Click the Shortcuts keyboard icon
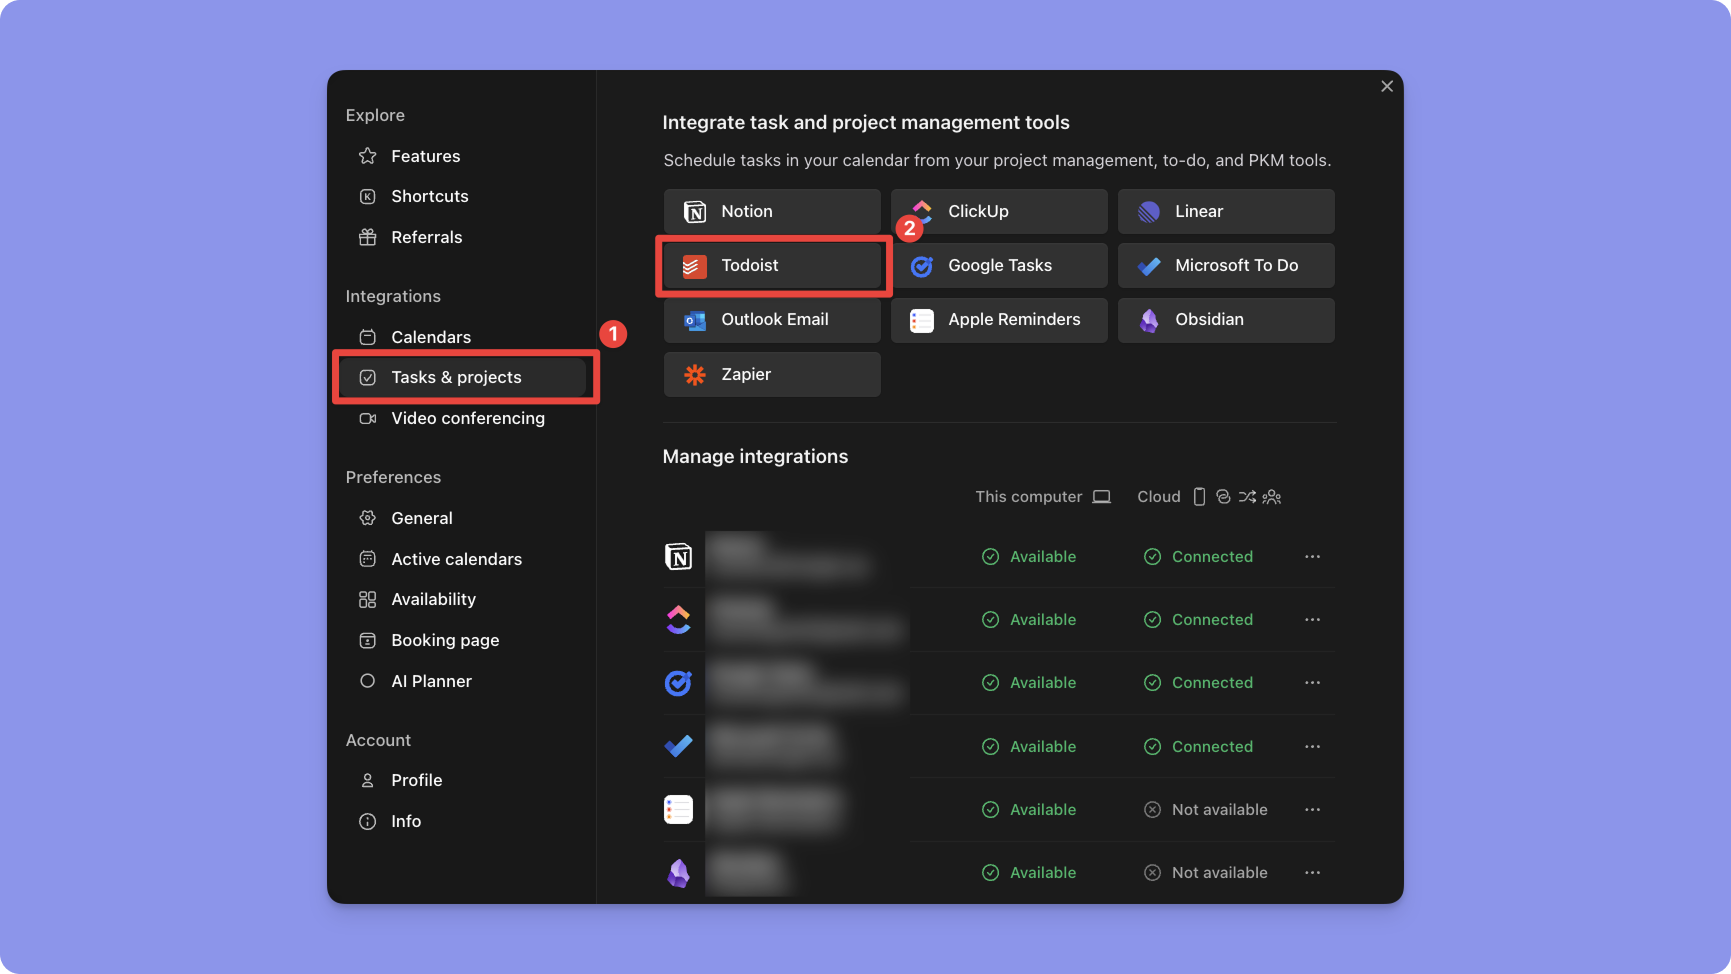Screen dimensions: 1731x974 368,197
